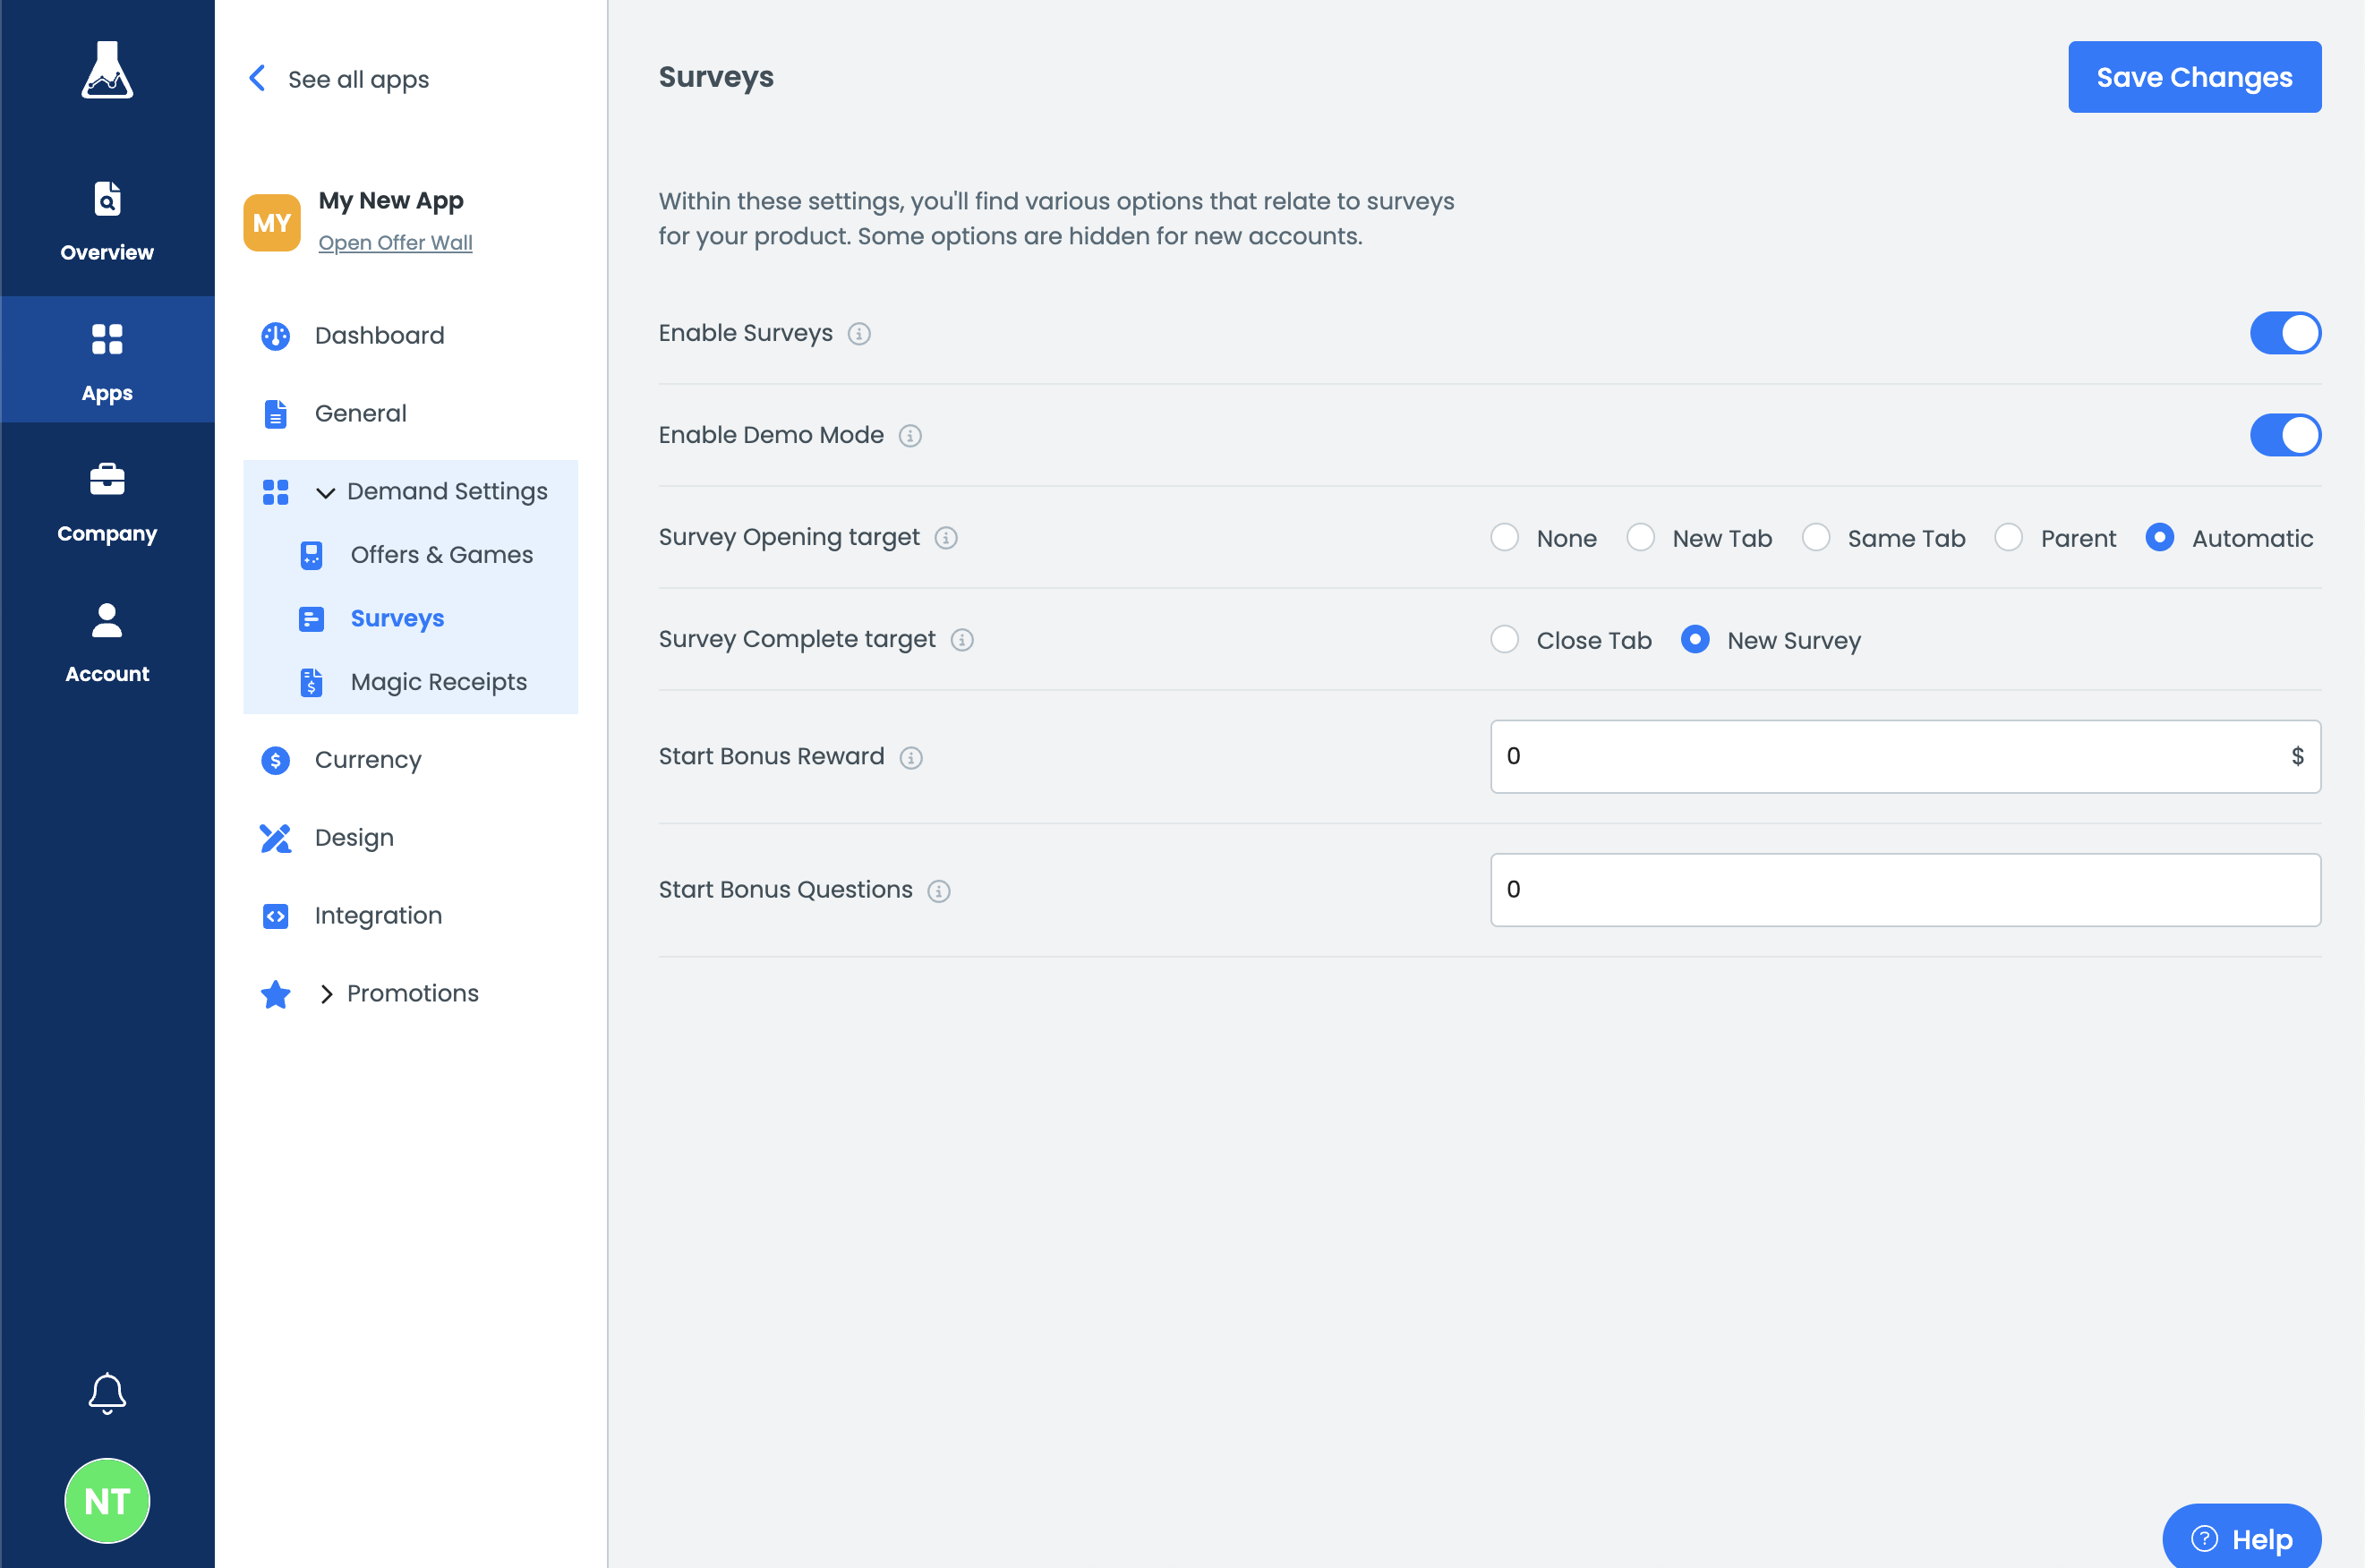
Task: Open Dashboard via gauge icon
Action: pos(275,336)
